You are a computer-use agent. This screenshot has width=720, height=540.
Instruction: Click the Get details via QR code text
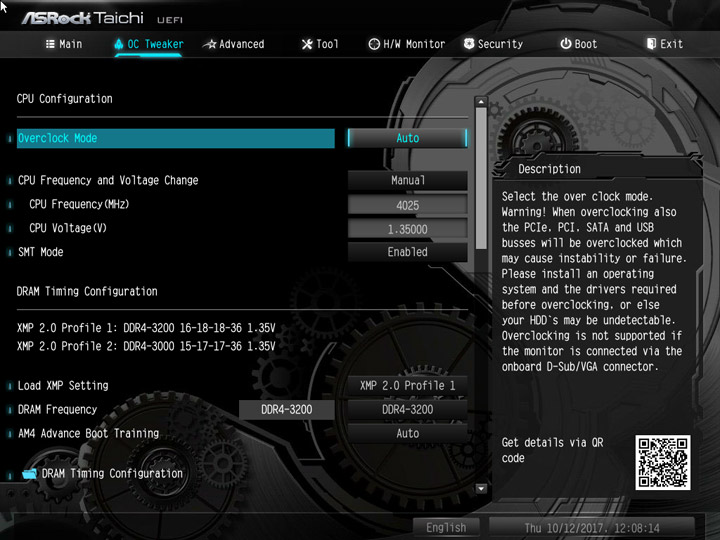tap(552, 450)
